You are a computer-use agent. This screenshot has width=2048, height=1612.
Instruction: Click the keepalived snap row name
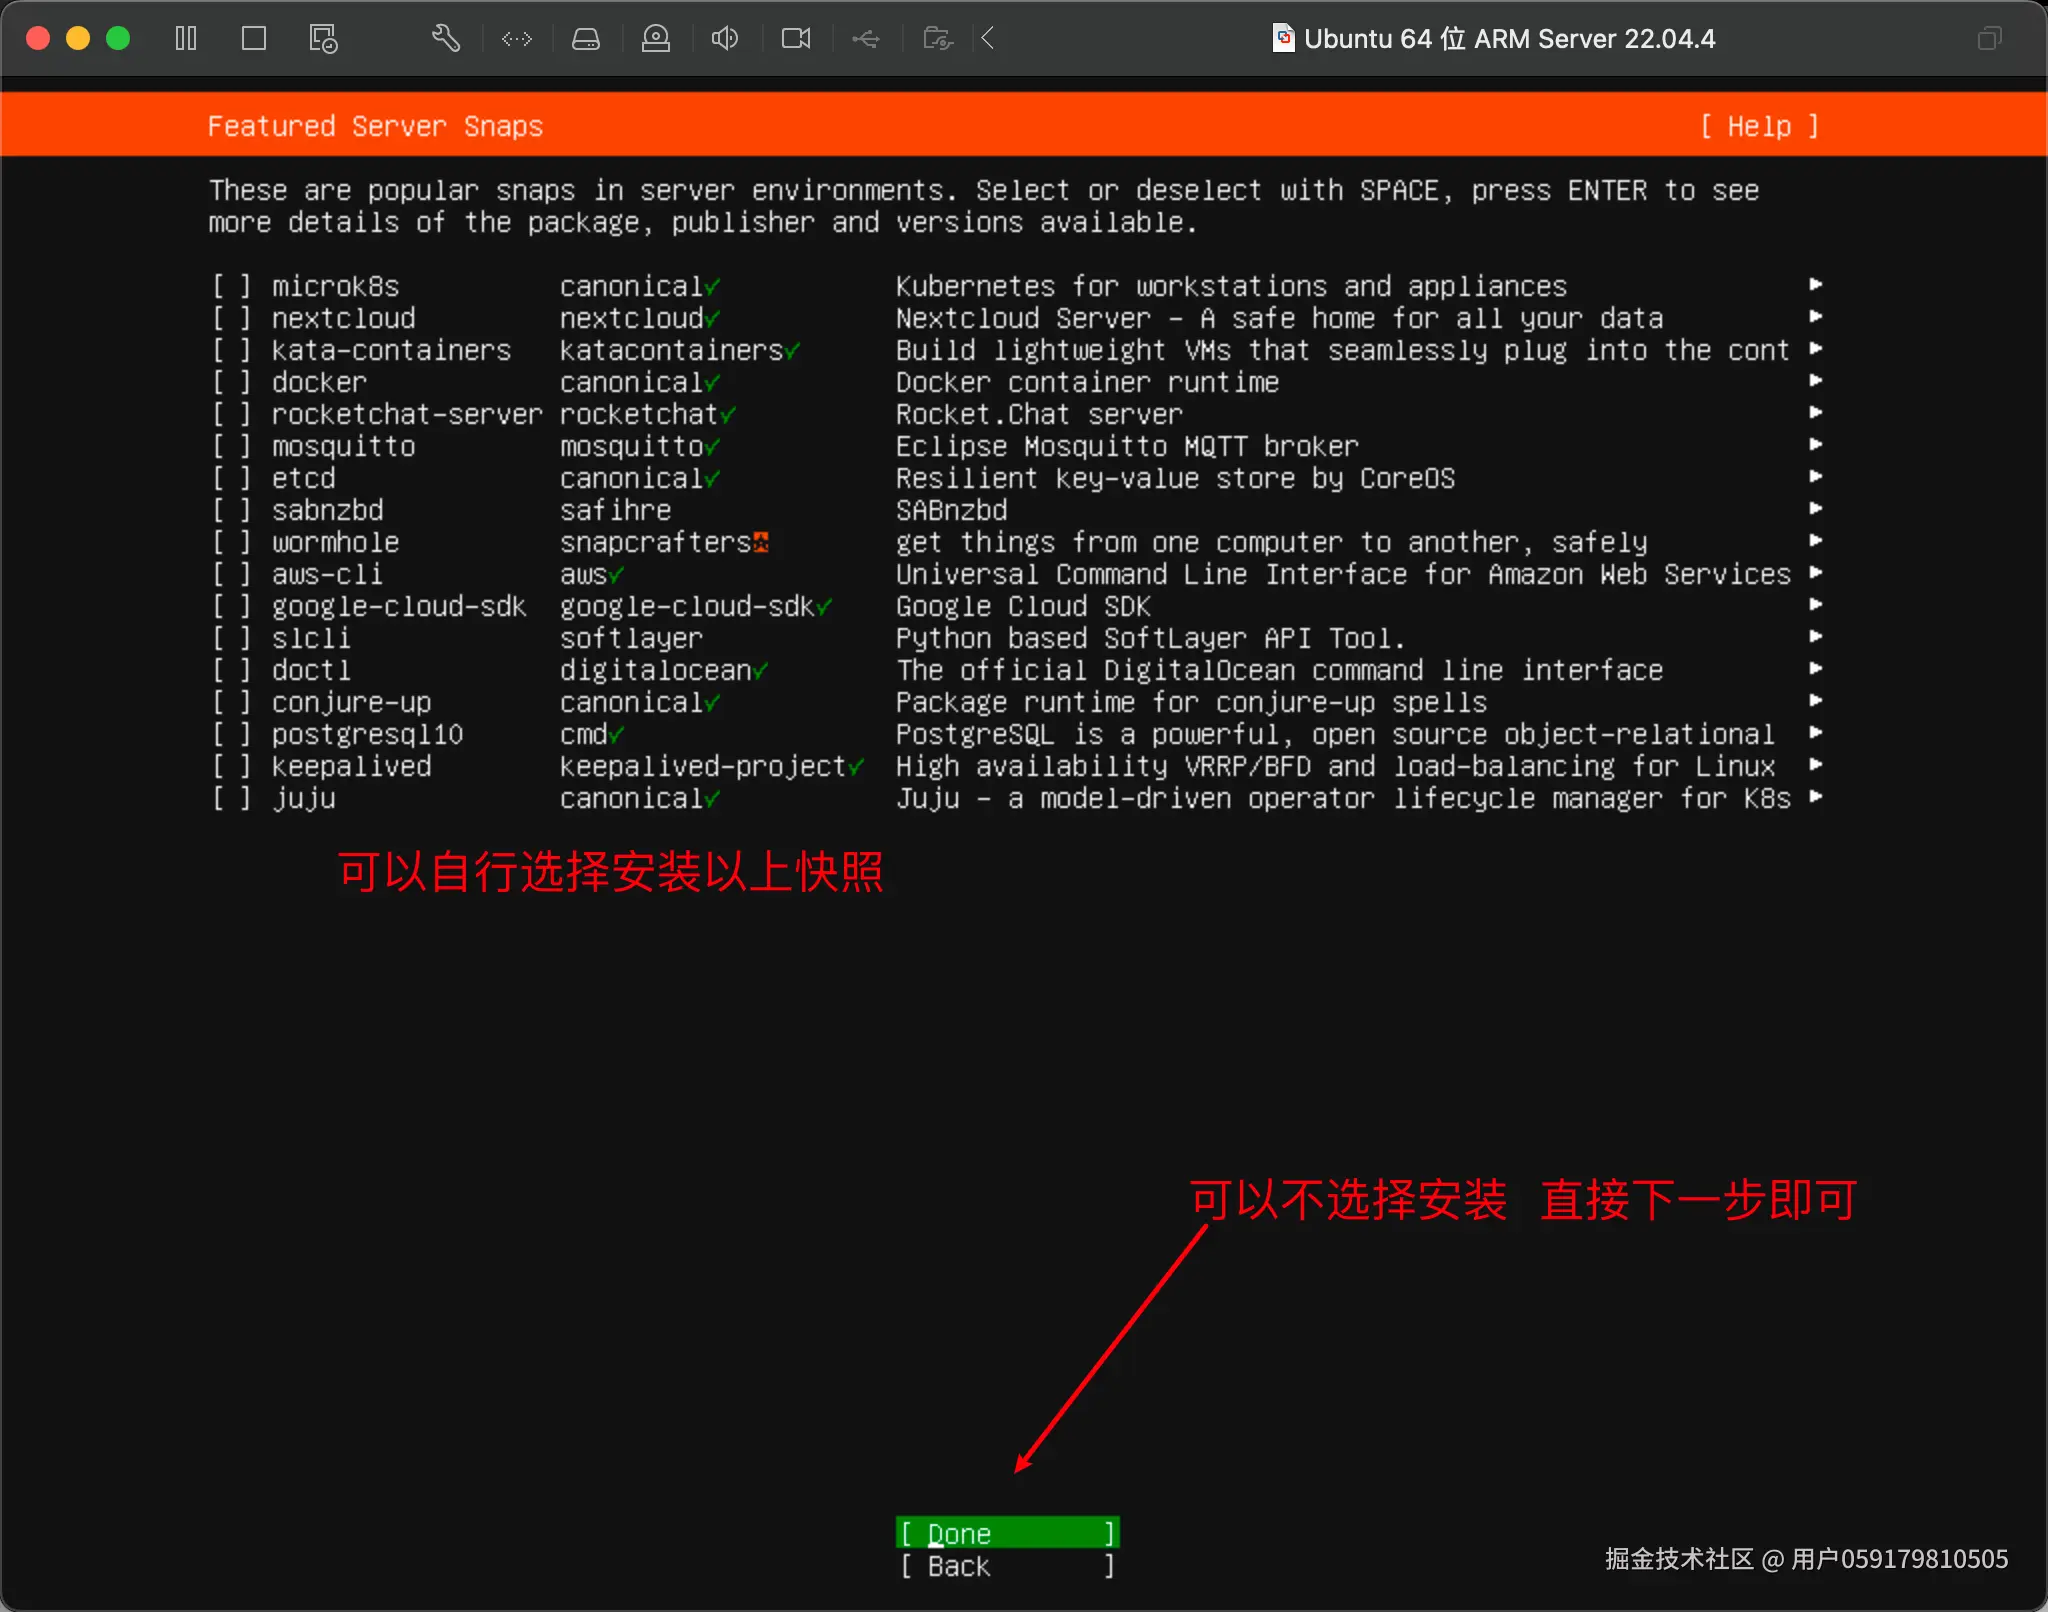(351, 767)
